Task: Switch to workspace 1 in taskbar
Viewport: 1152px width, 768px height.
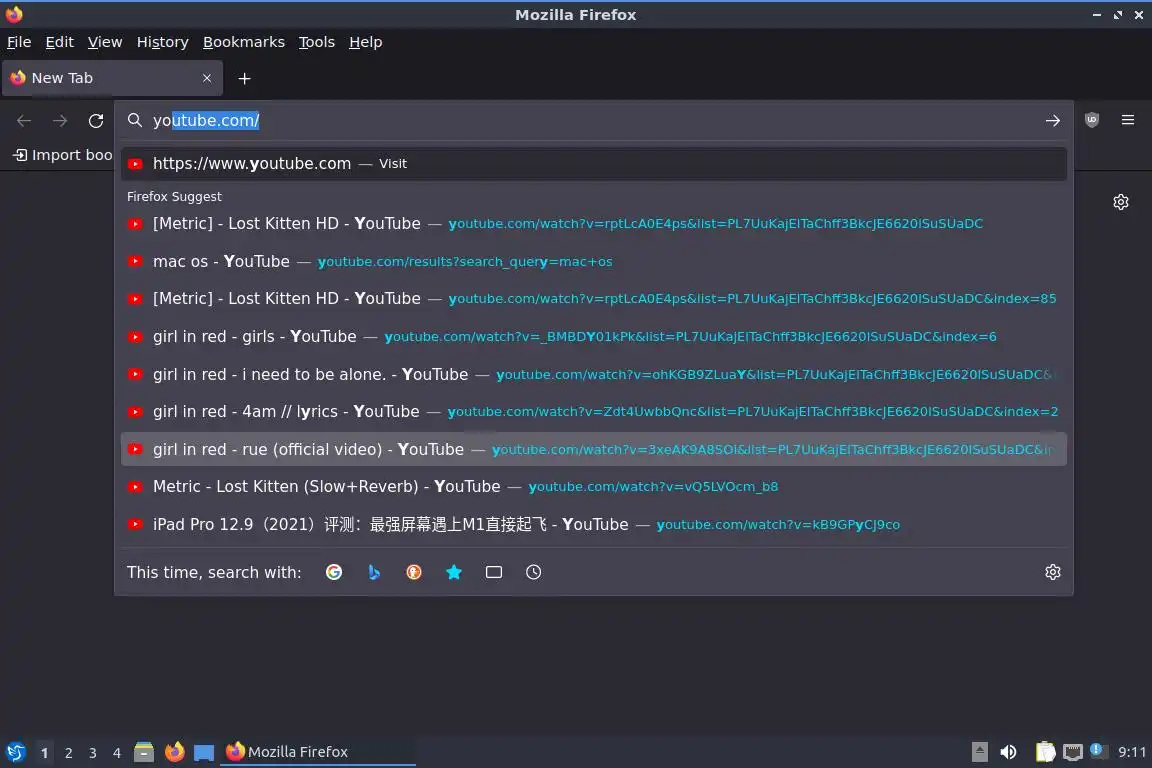Action: tap(44, 753)
